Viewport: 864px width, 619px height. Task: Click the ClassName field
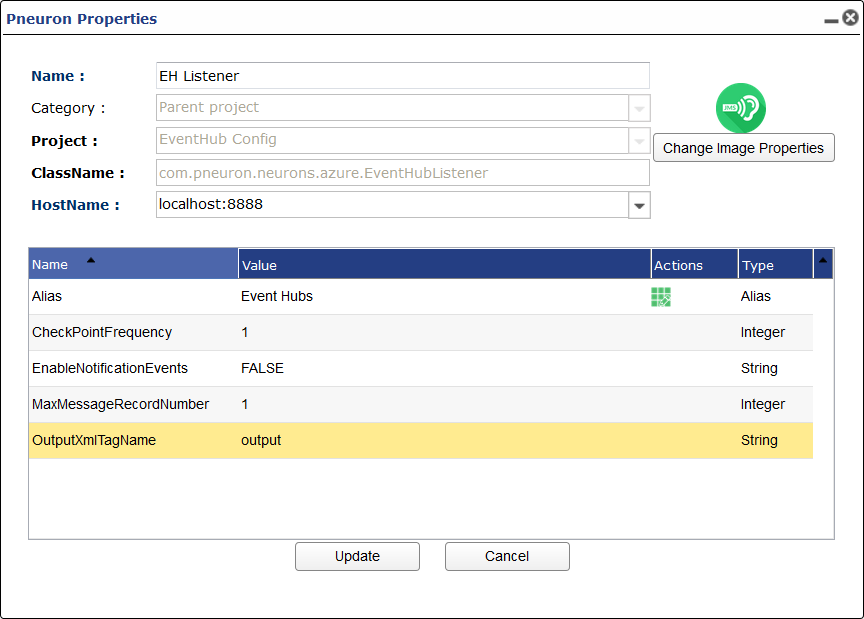[403, 173]
